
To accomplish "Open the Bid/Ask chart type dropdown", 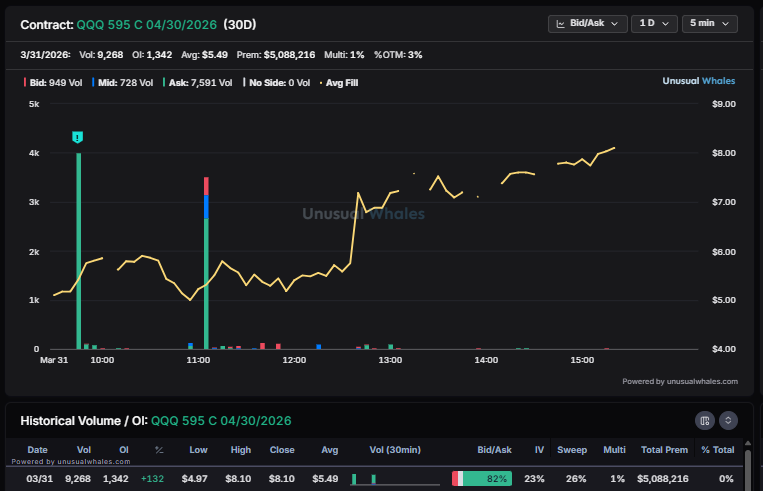I will point(587,23).
